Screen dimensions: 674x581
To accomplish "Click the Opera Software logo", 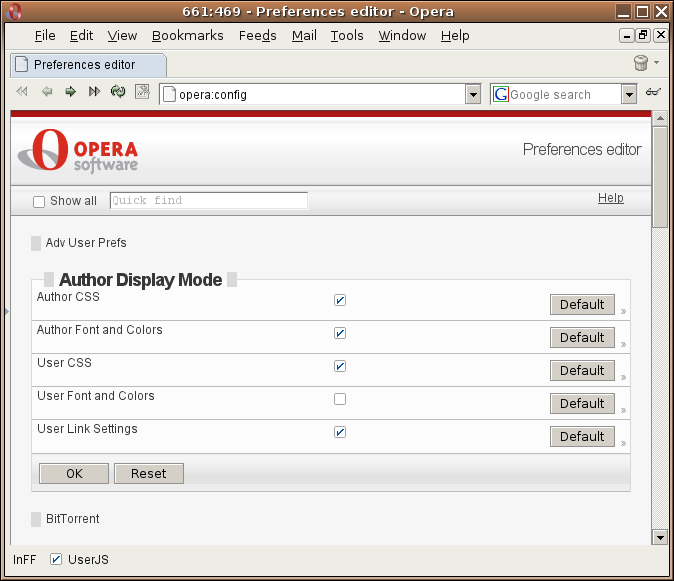I will coord(78,151).
